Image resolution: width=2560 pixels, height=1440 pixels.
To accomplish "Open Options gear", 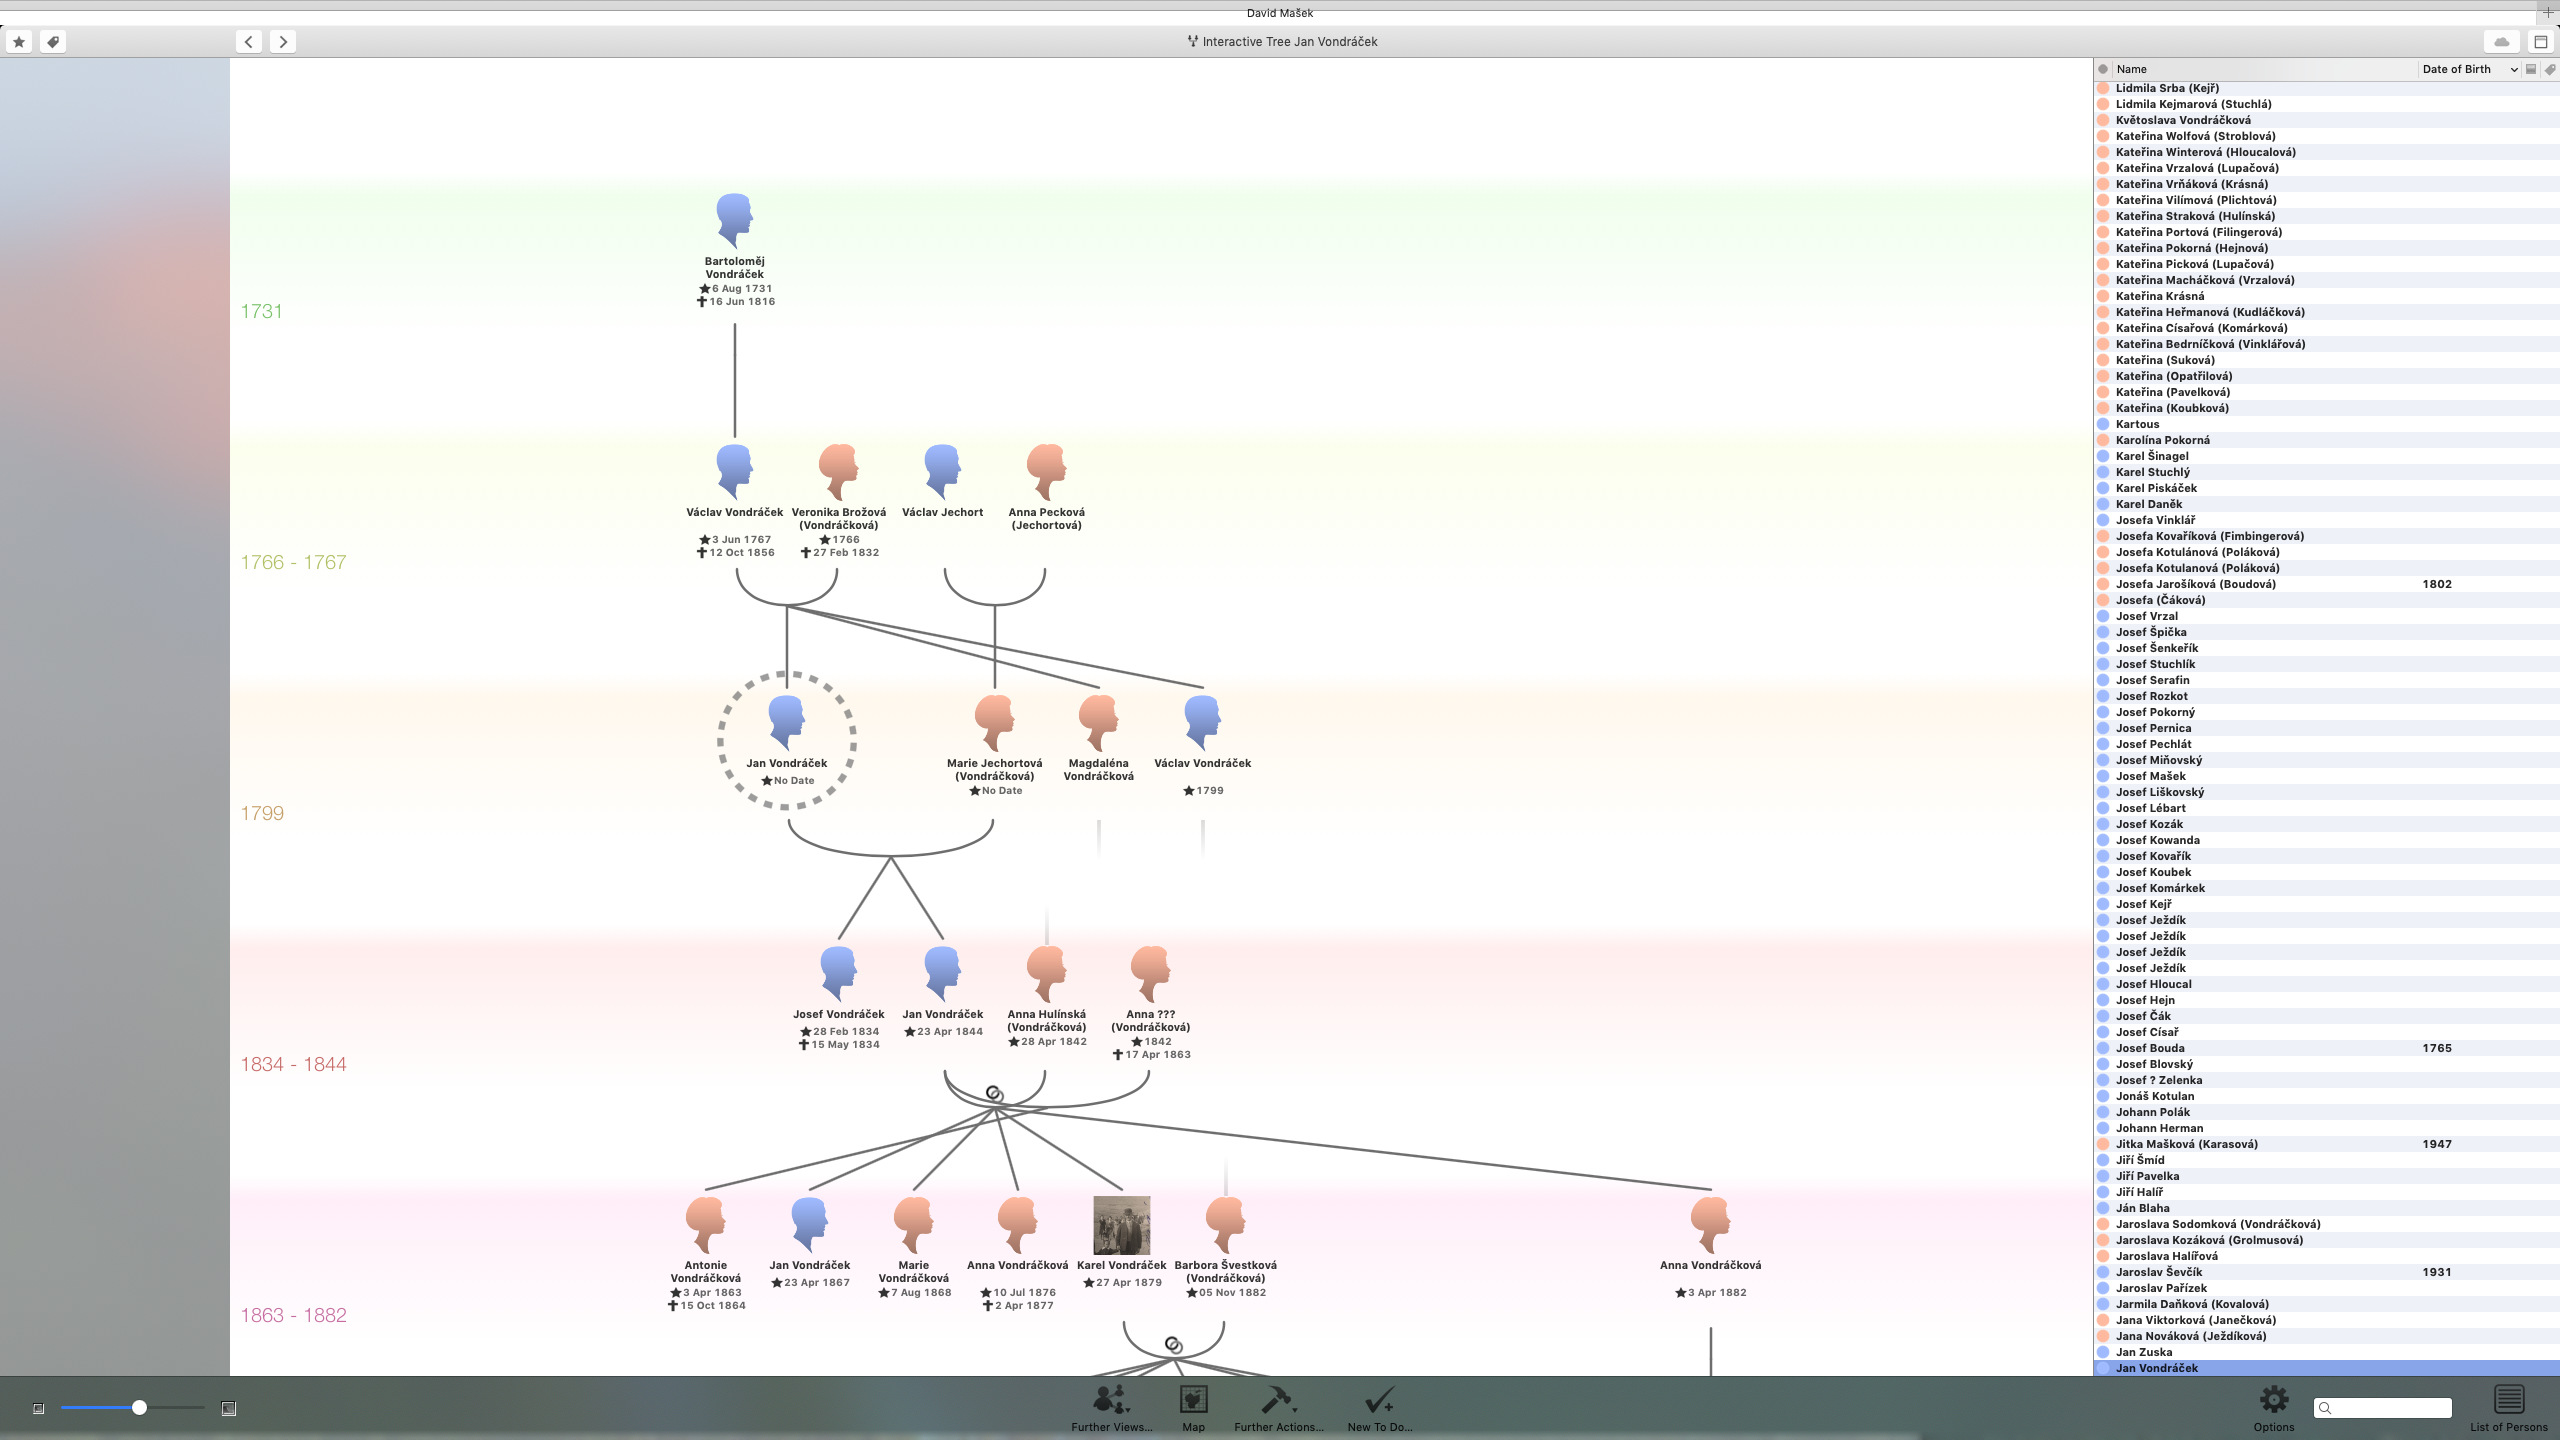I will (2273, 1408).
